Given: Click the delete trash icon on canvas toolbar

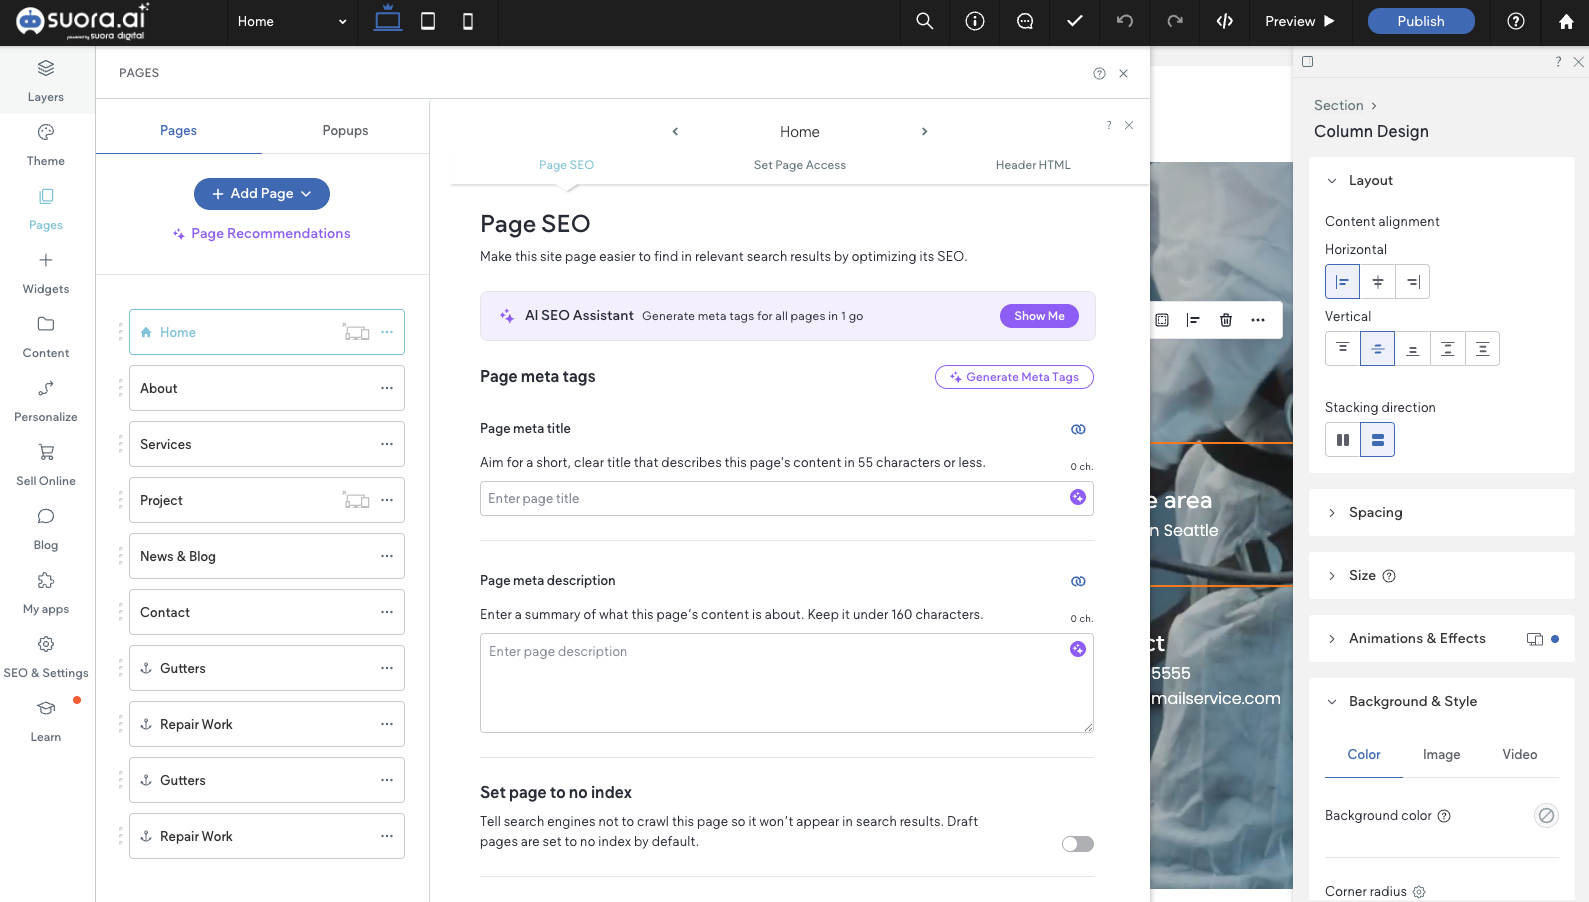Looking at the screenshot, I should coord(1226,320).
